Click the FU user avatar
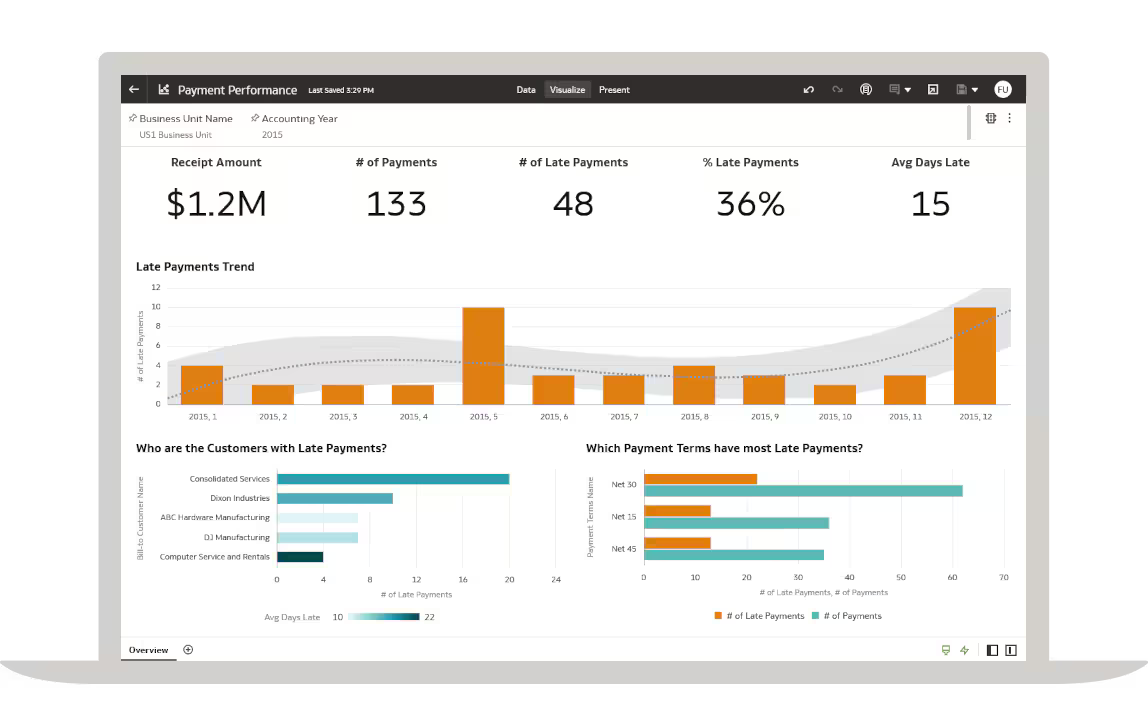 point(1003,90)
